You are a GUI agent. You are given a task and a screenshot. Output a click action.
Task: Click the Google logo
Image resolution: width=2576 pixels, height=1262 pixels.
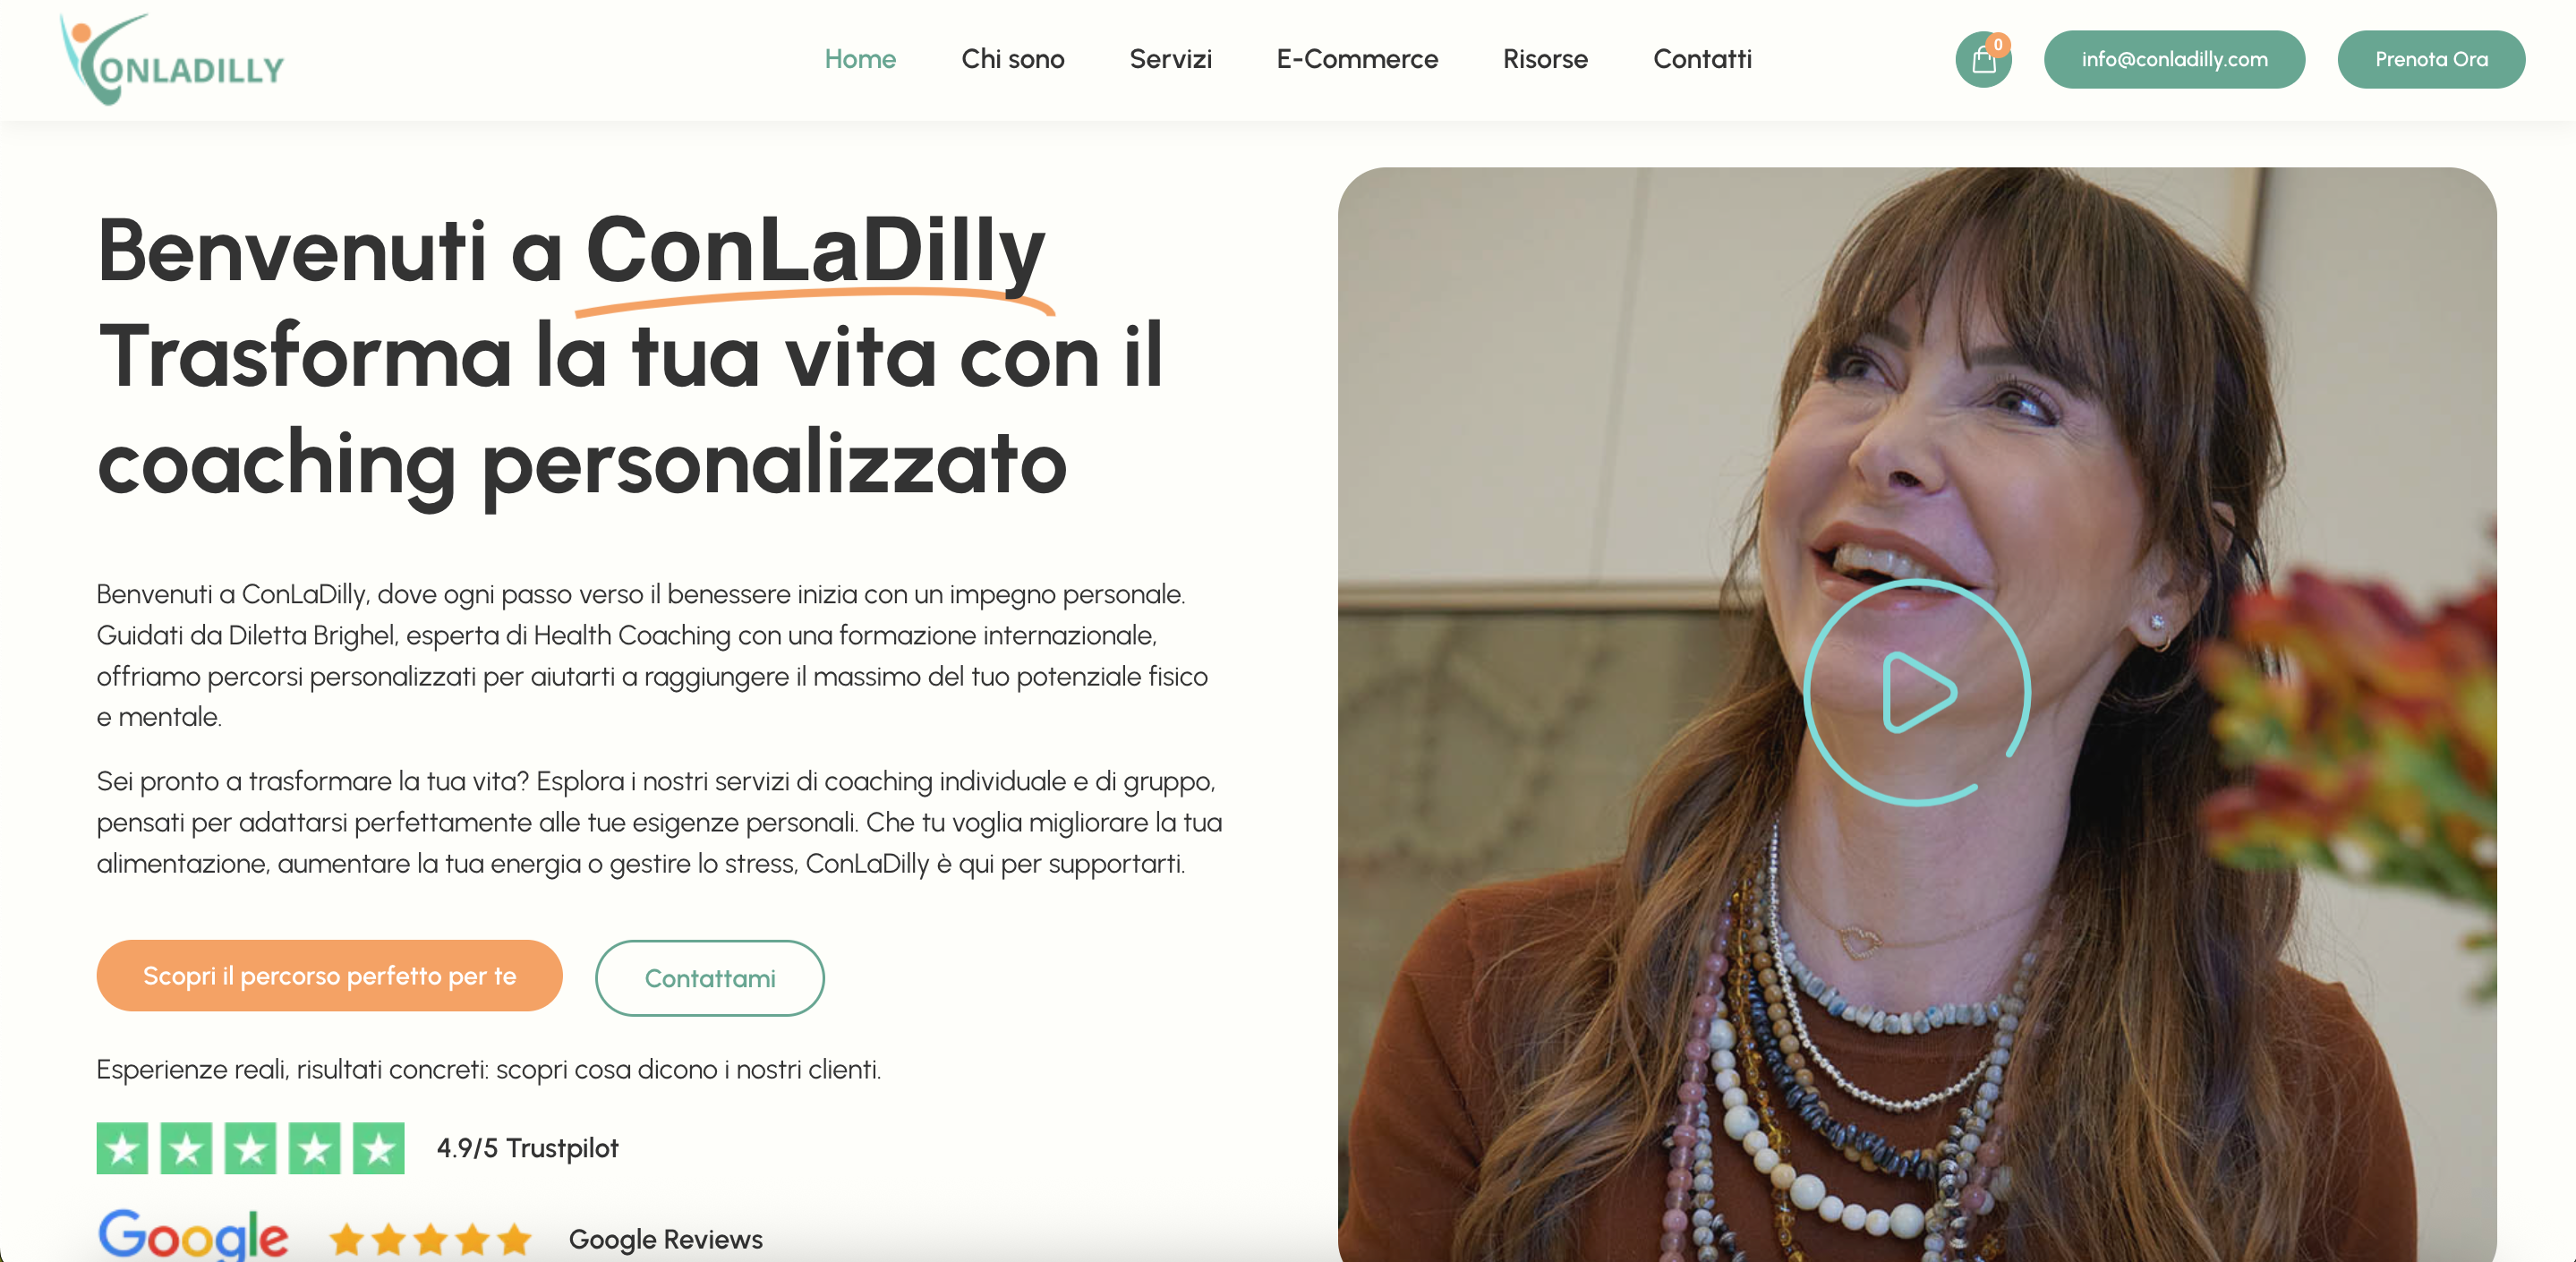point(193,1236)
